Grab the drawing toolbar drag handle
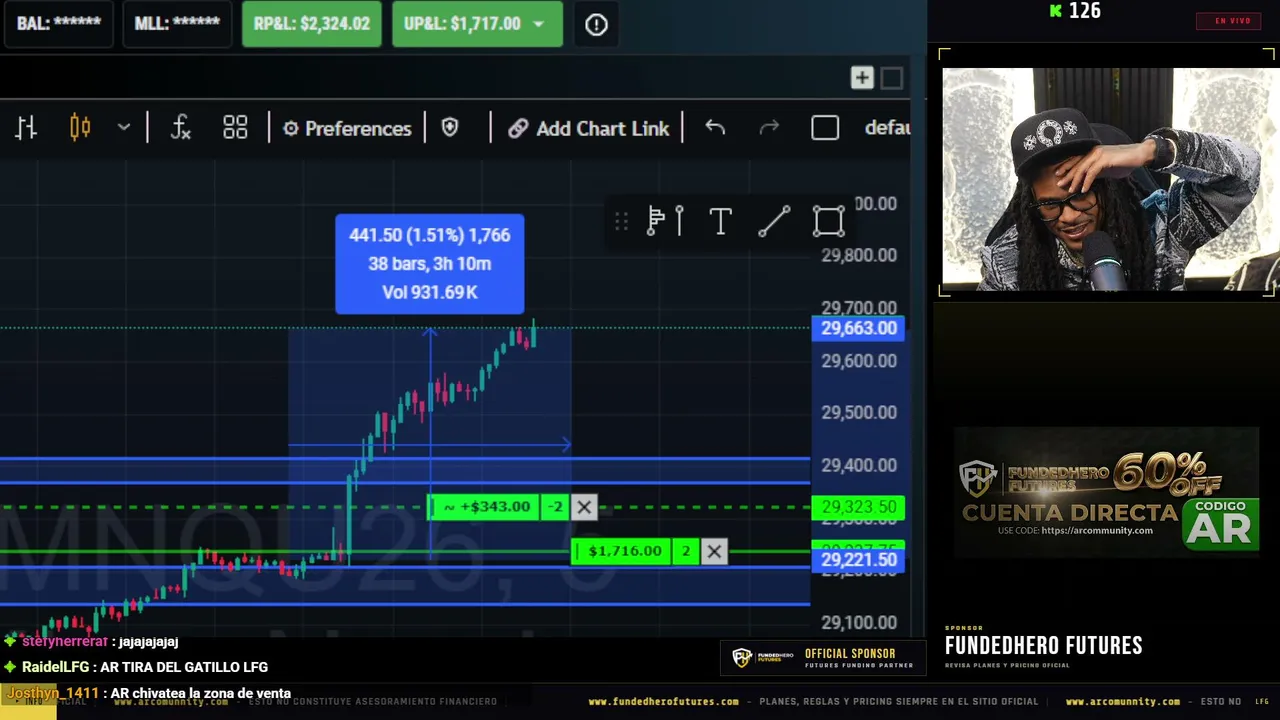The image size is (1280, 720). pyautogui.click(x=621, y=221)
